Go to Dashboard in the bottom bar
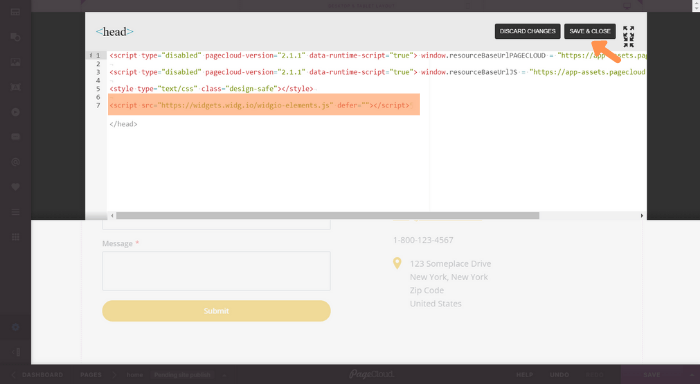The image size is (700, 384). pyautogui.click(x=42, y=375)
